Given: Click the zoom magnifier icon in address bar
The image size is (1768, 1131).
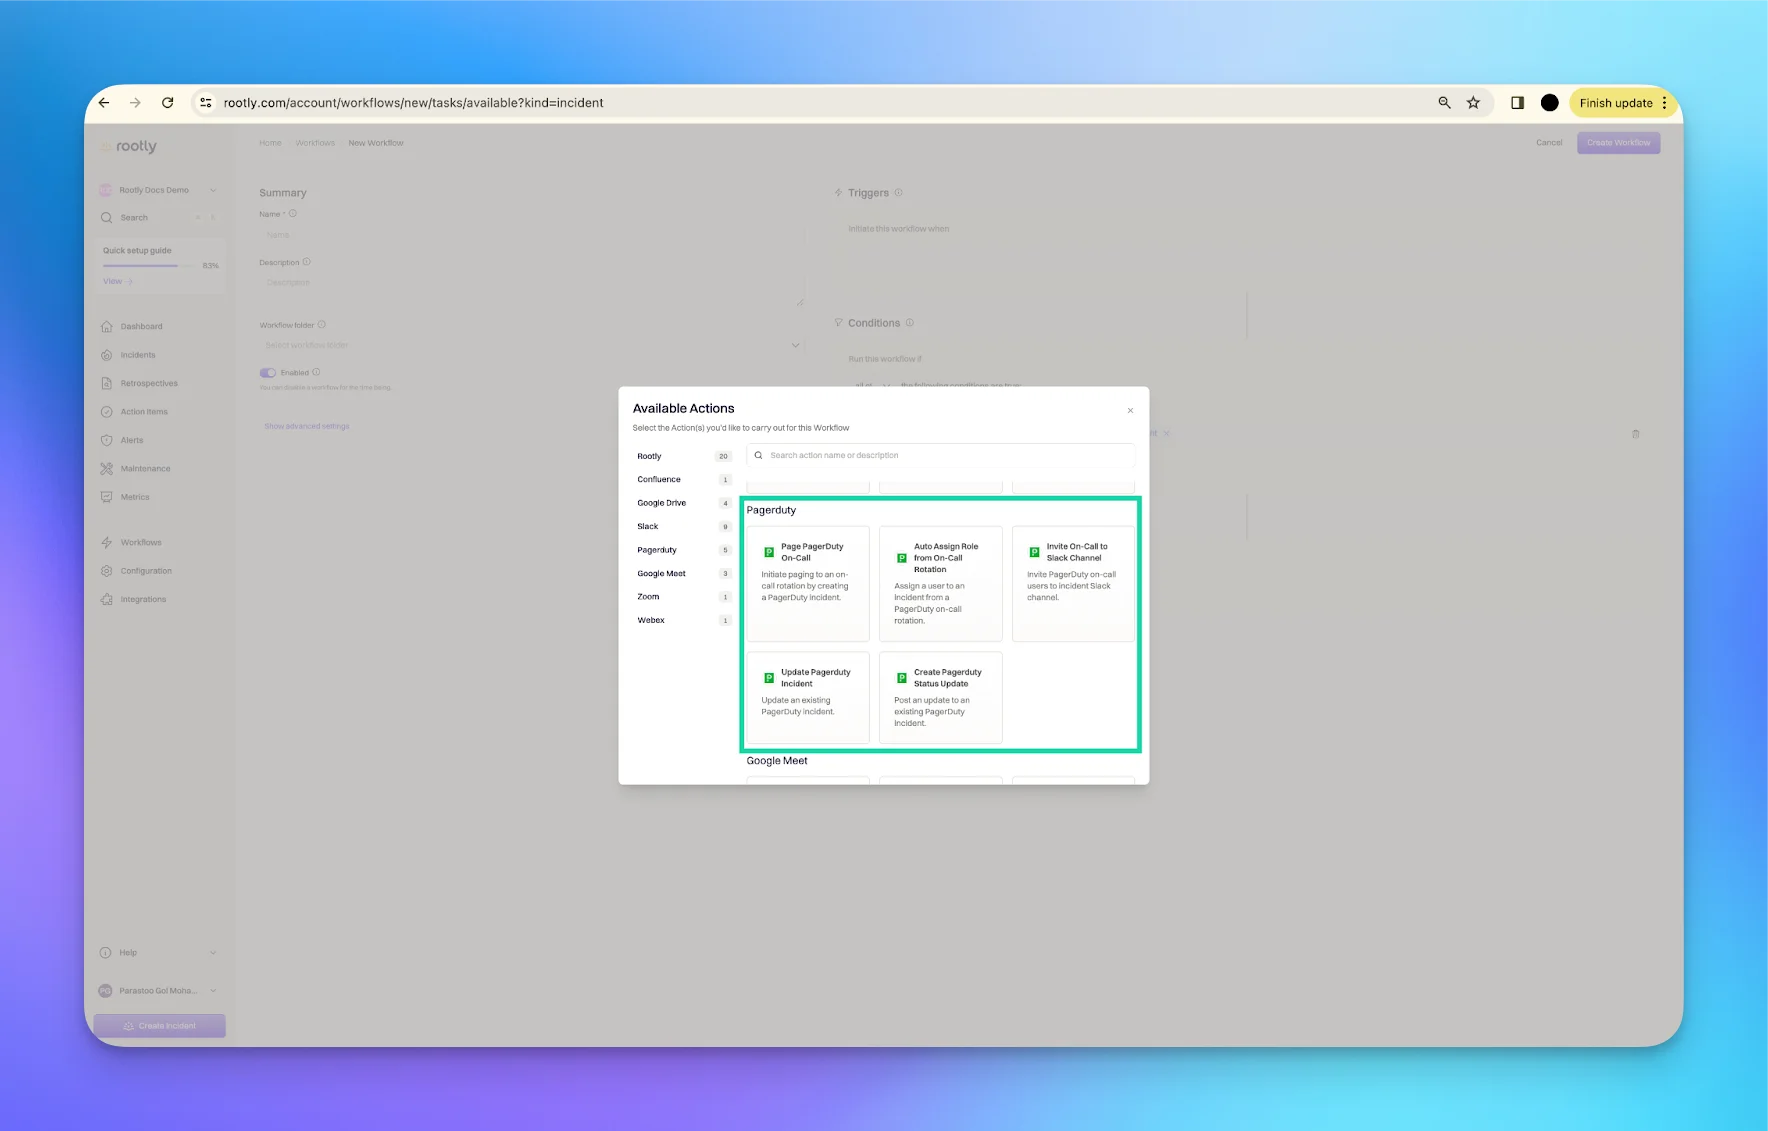Looking at the screenshot, I should click(x=1444, y=103).
